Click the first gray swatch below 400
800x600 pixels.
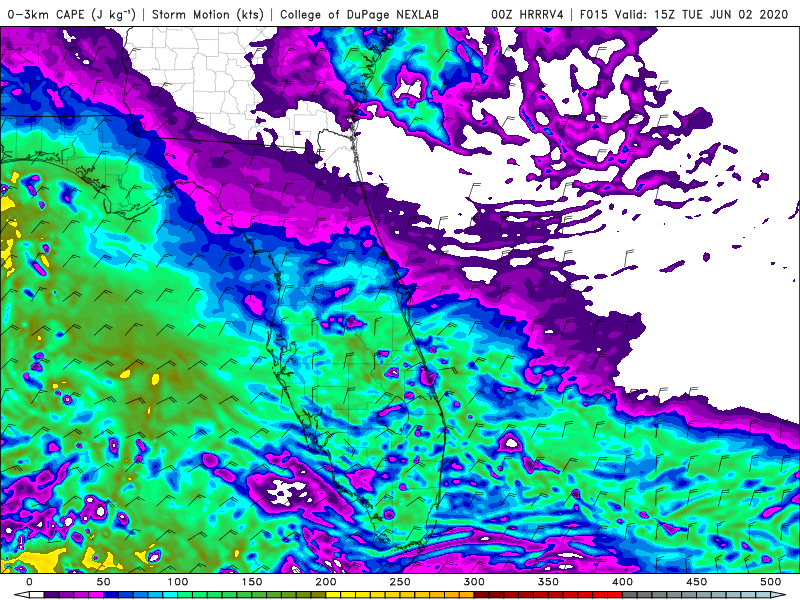[x=630, y=595]
